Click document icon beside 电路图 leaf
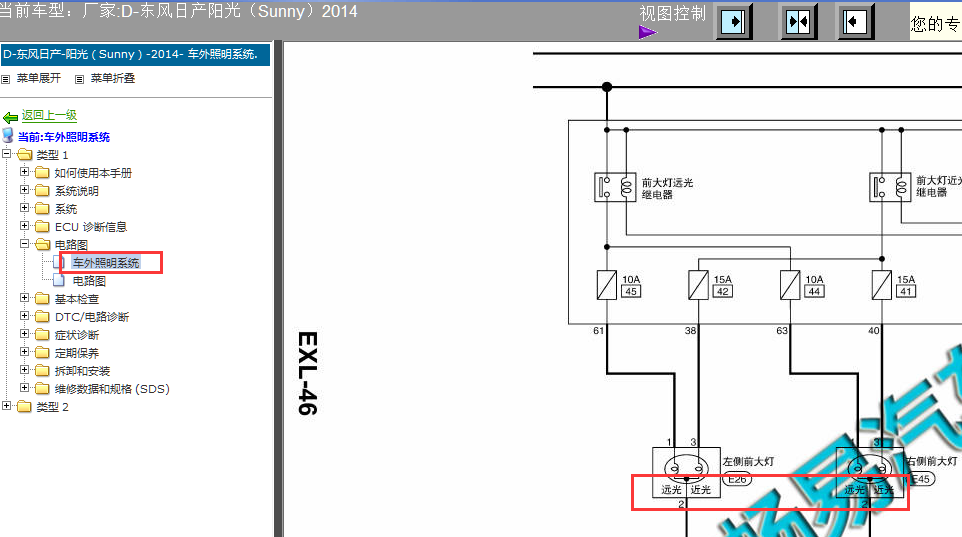This screenshot has width=962, height=537. (59, 280)
